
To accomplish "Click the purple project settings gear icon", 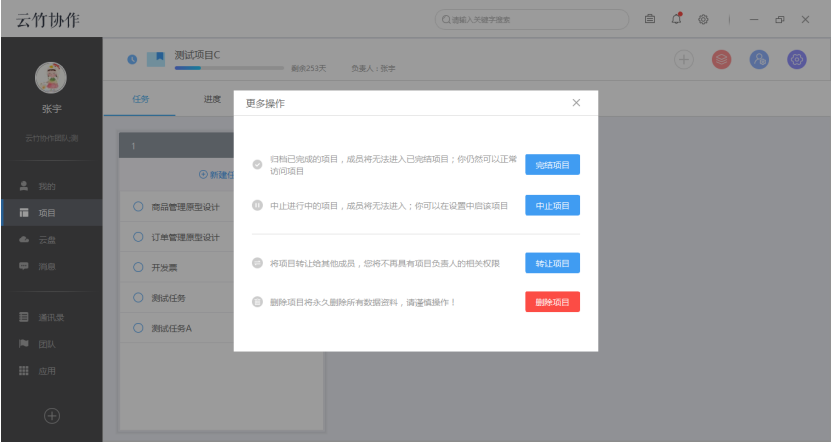I will 797,60.
